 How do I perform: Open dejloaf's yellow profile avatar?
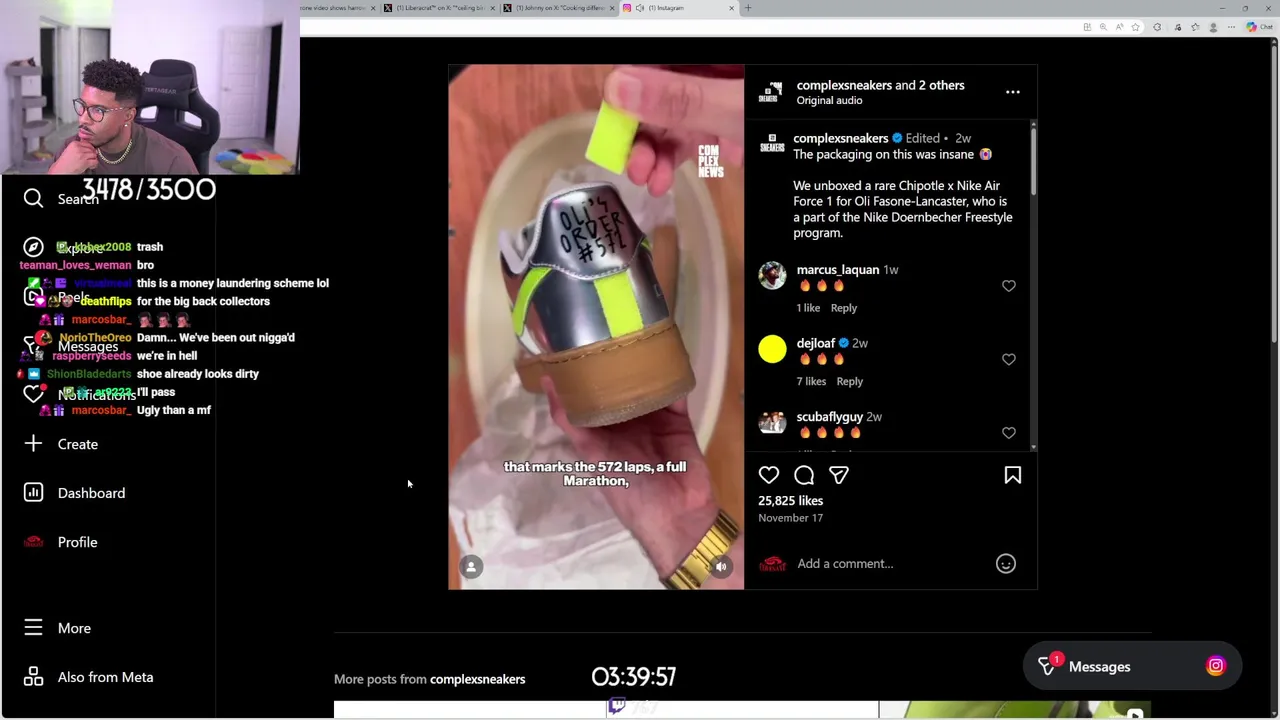(x=772, y=349)
